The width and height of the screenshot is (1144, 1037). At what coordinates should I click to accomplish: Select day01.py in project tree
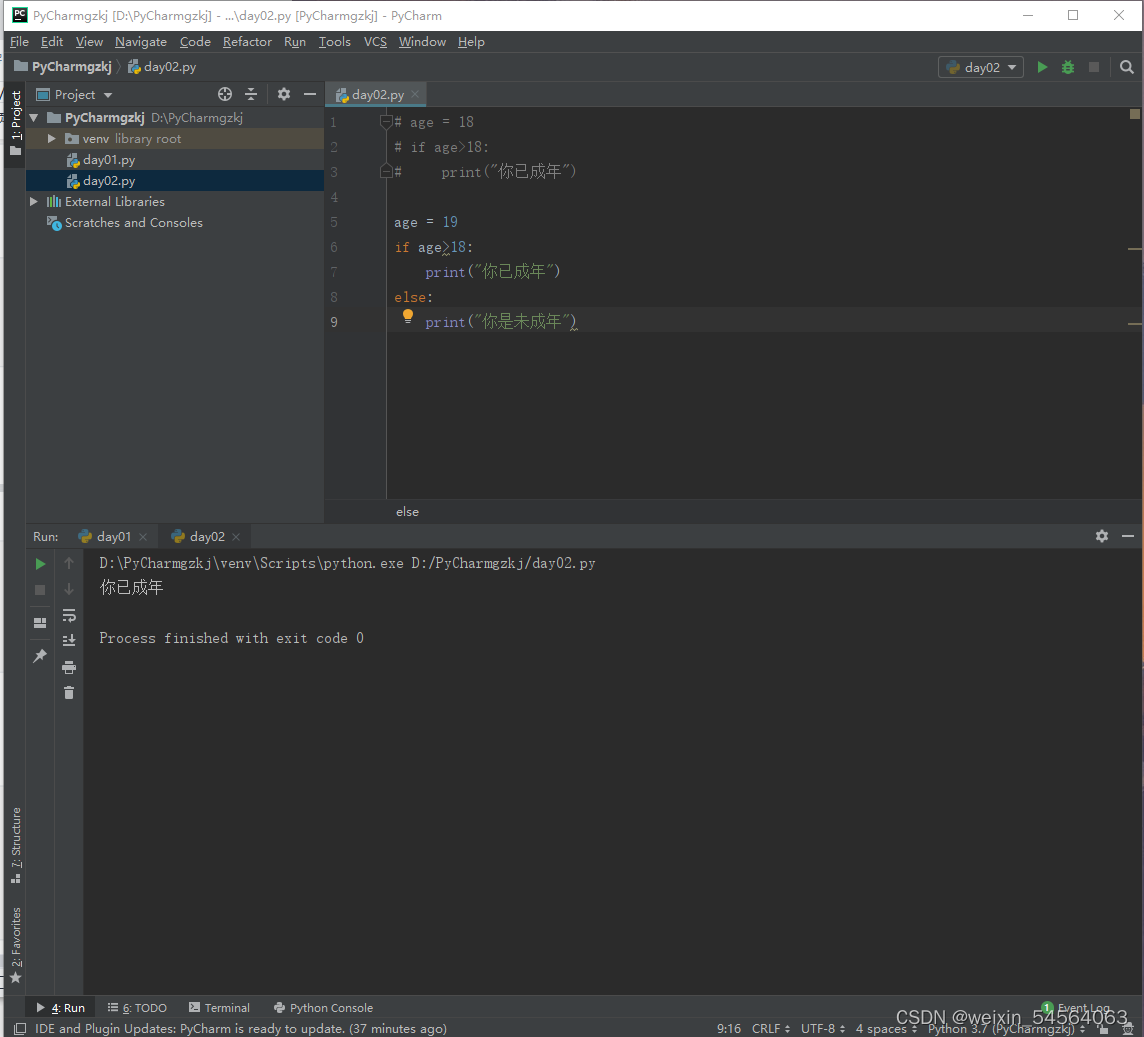point(109,160)
